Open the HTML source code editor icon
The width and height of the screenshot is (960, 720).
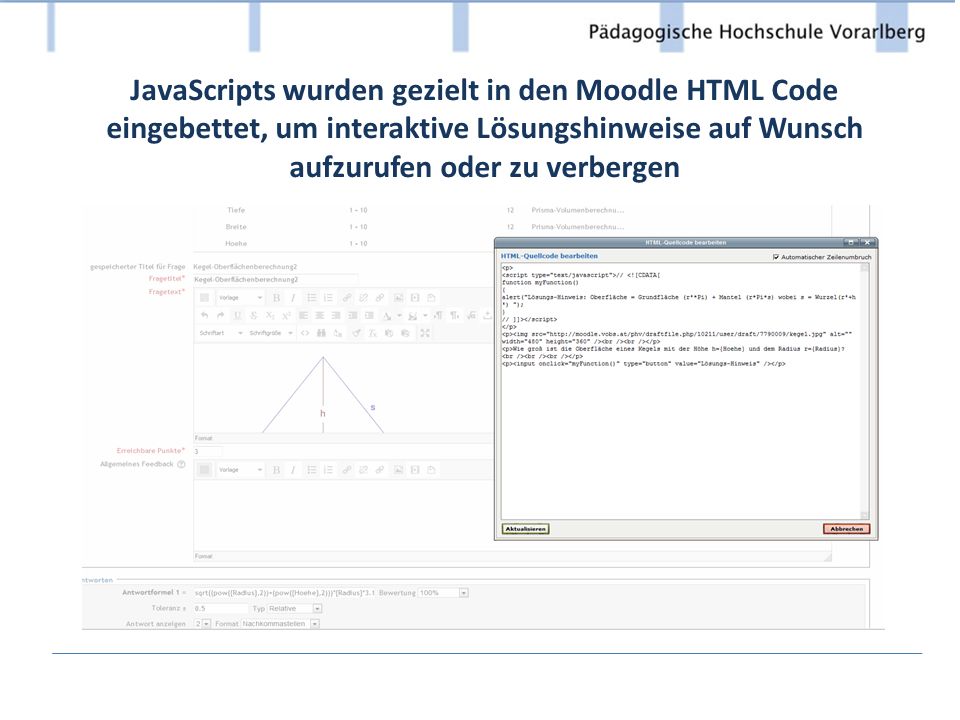click(305, 333)
